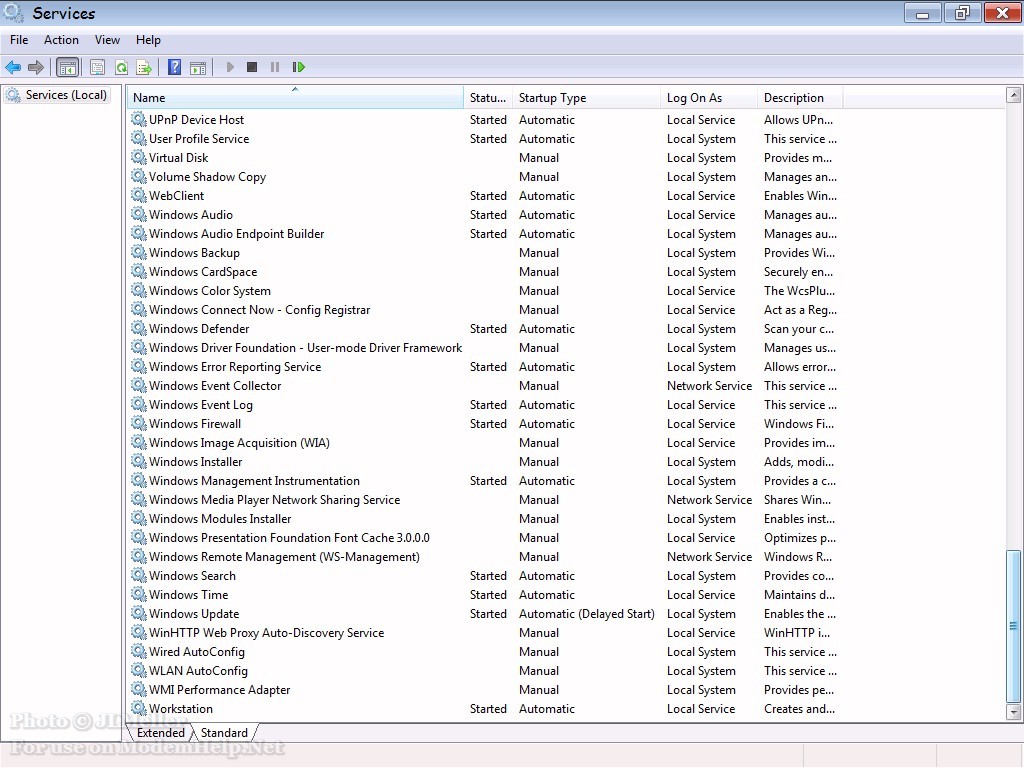Click the Export List toolbar icon
The image size is (1024, 768).
144,67
